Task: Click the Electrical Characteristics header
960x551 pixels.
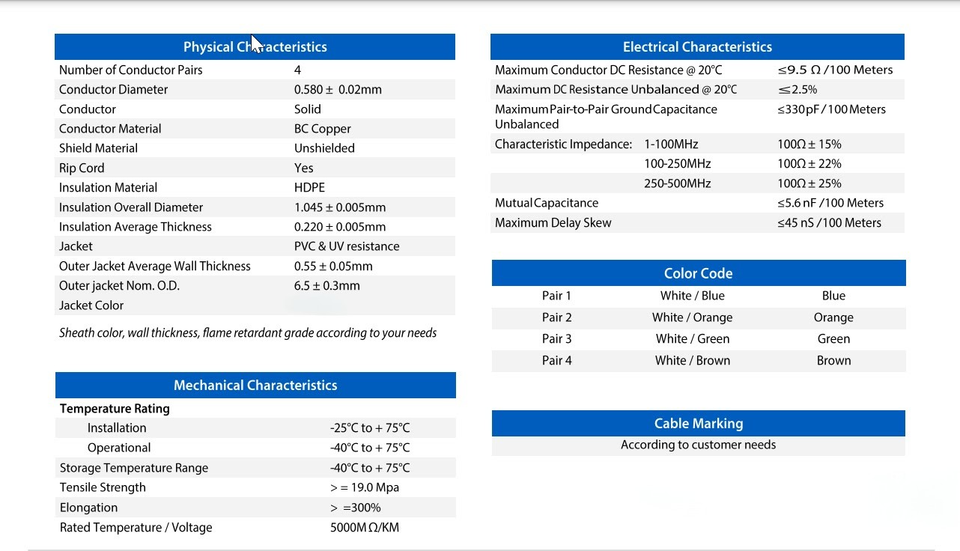Action: (697, 47)
